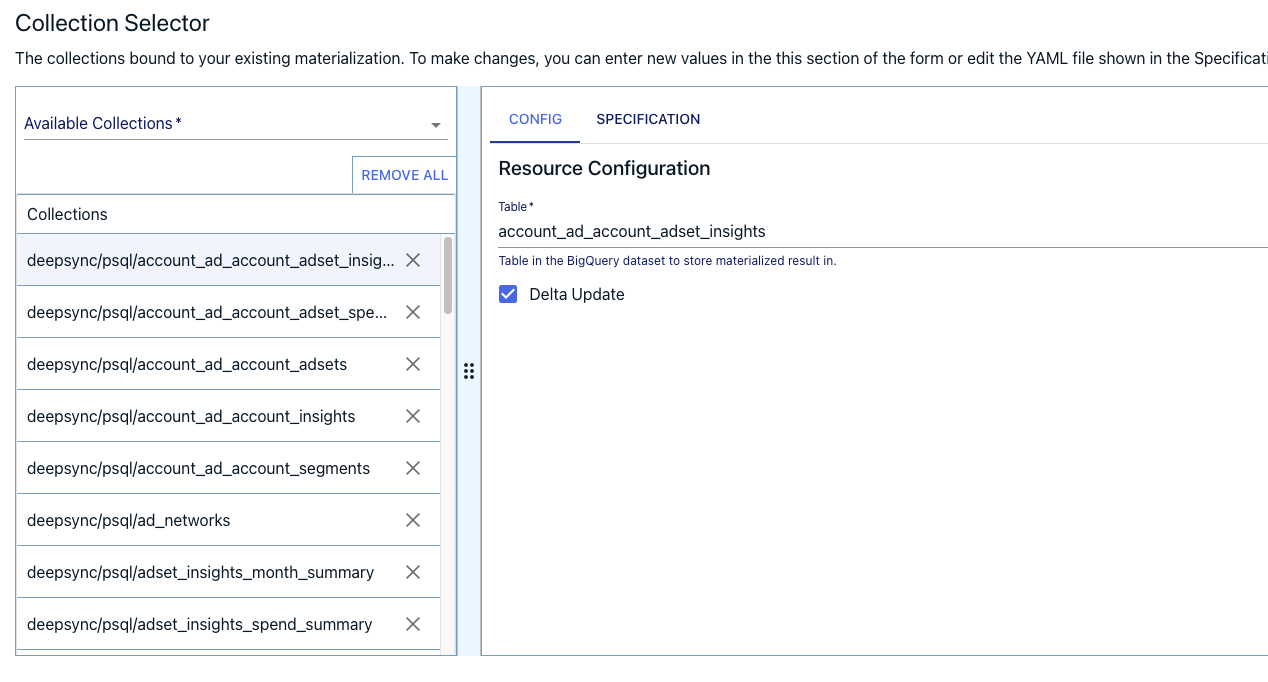Screen dimensions: 1268x682
Task: Remove the account_ad_account_adset_spe collection via X icon
Action: (413, 311)
